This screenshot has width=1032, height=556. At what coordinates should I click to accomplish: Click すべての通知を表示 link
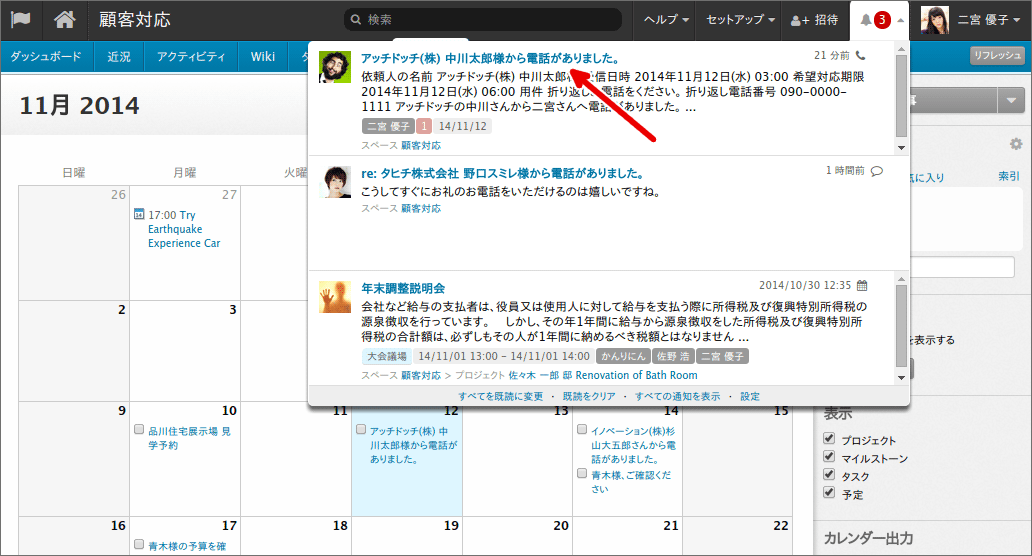tap(677, 396)
